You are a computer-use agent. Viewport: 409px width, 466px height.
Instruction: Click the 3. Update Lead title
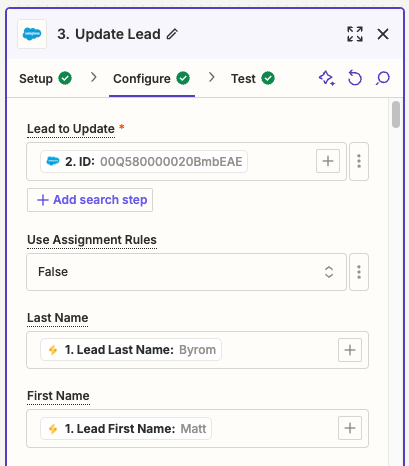[x=109, y=34]
